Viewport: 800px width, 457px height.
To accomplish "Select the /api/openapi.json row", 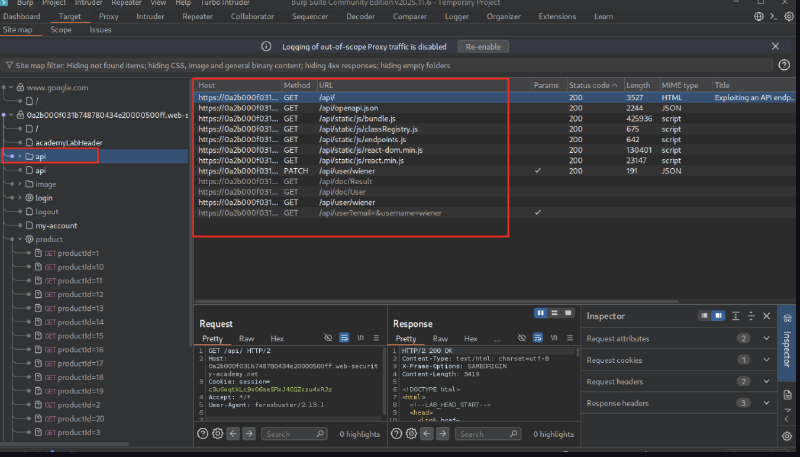I will [x=494, y=108].
